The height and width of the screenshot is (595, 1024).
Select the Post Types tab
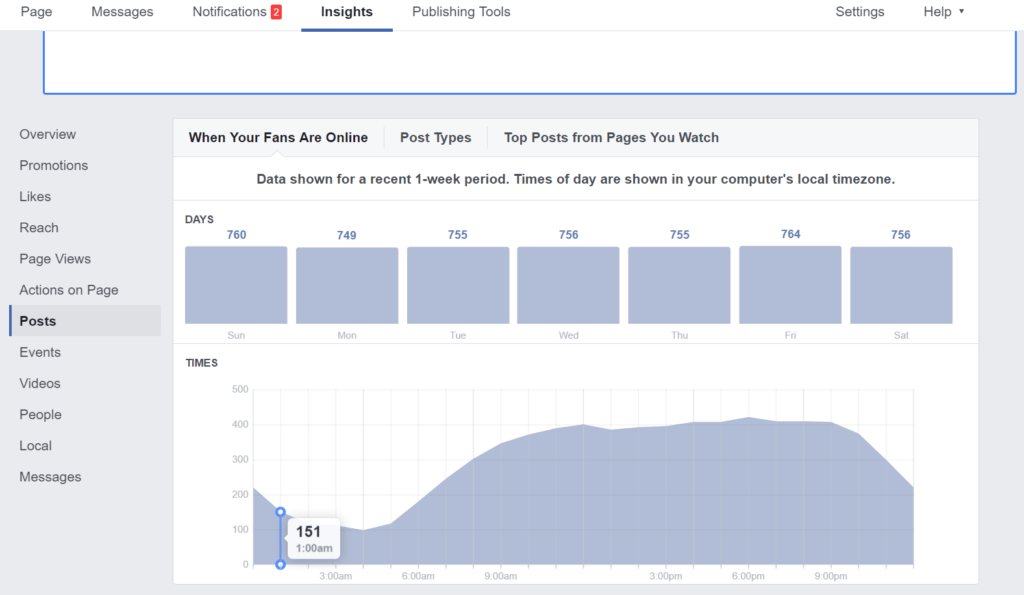[x=435, y=138]
